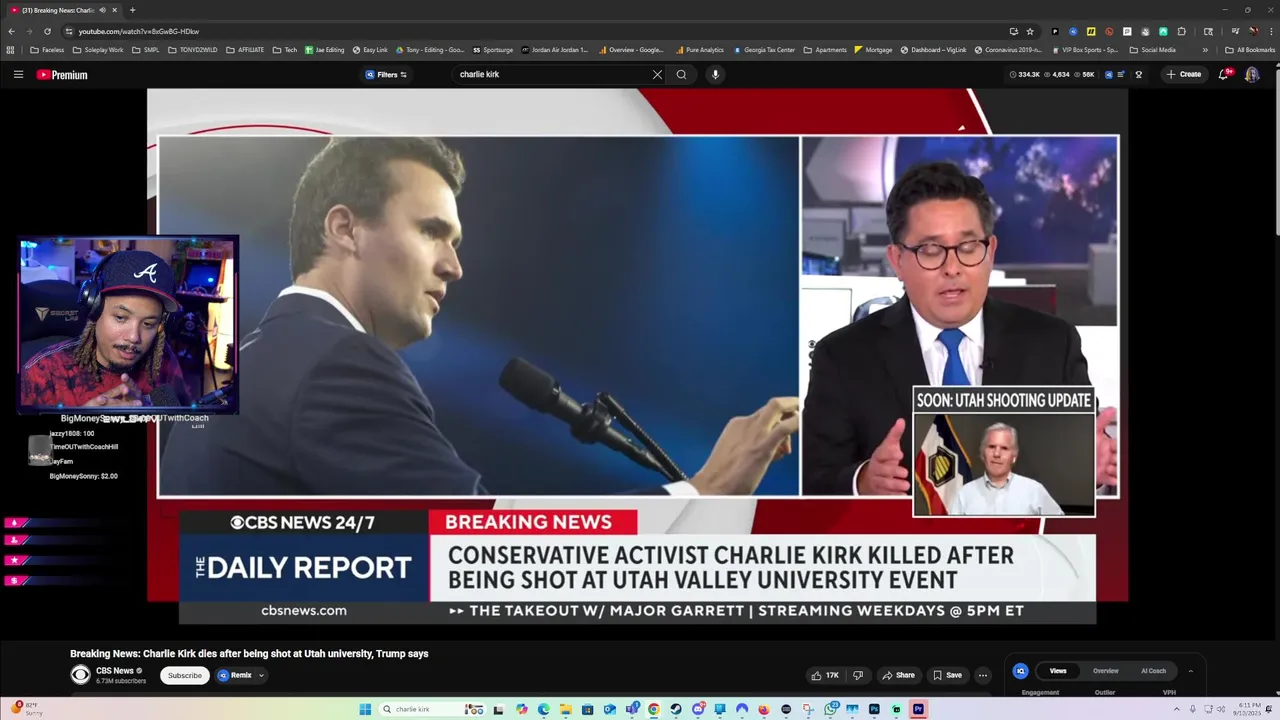Clear the search text with the X
Screen dimensions: 1280x720
(657, 74)
